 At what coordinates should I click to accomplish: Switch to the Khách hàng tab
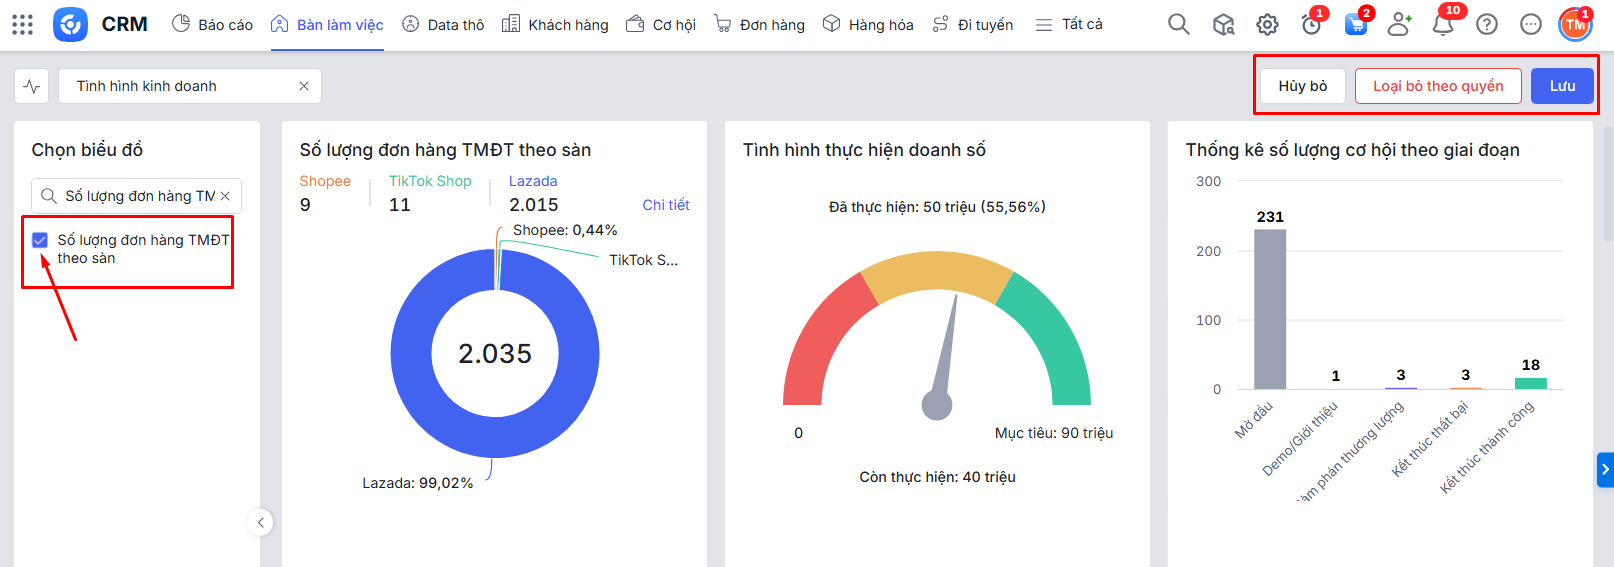[555, 24]
